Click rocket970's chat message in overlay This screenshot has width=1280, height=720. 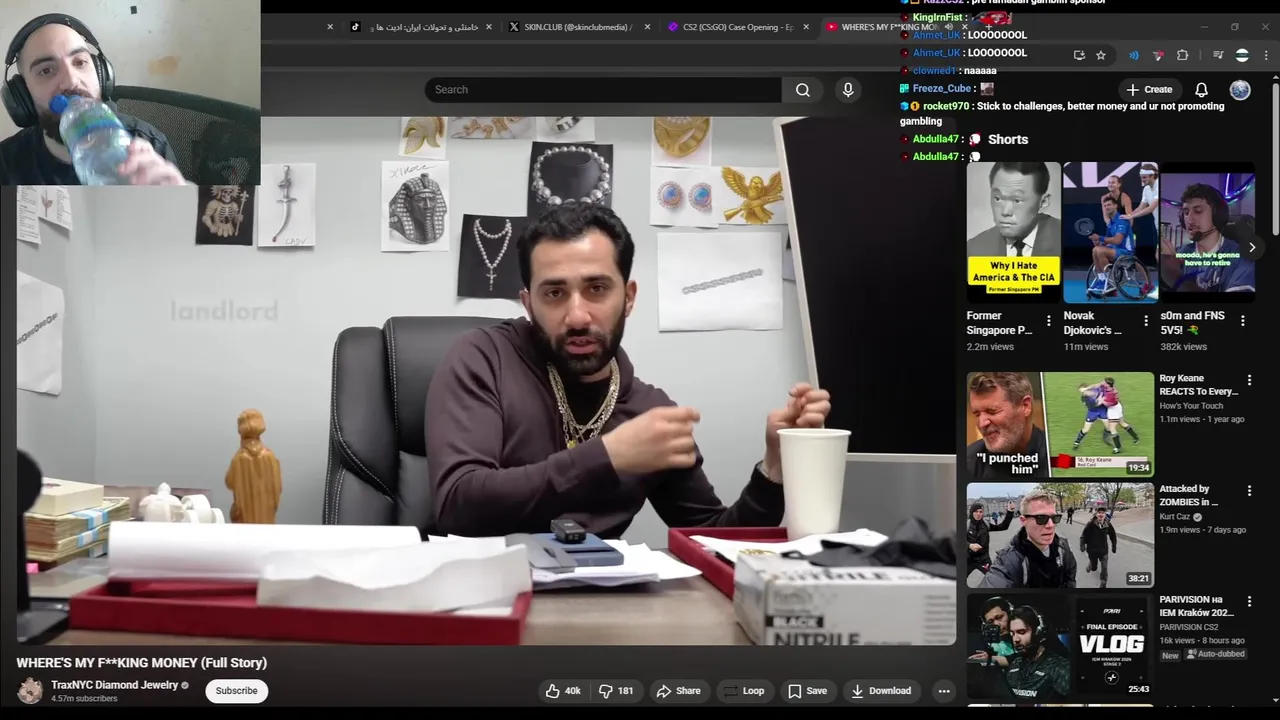[1062, 113]
